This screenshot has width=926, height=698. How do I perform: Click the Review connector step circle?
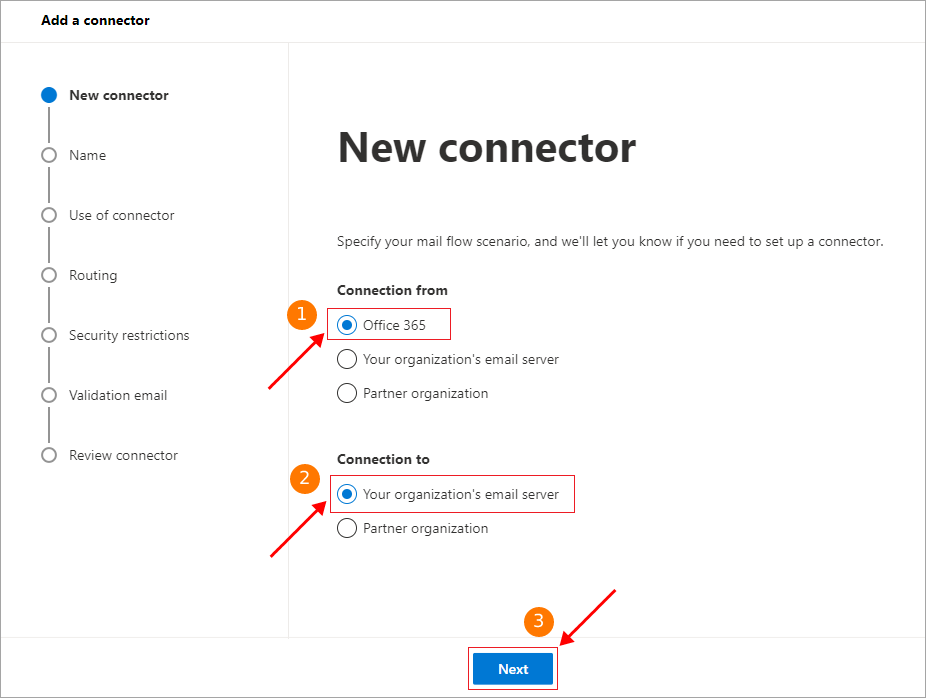tap(49, 455)
